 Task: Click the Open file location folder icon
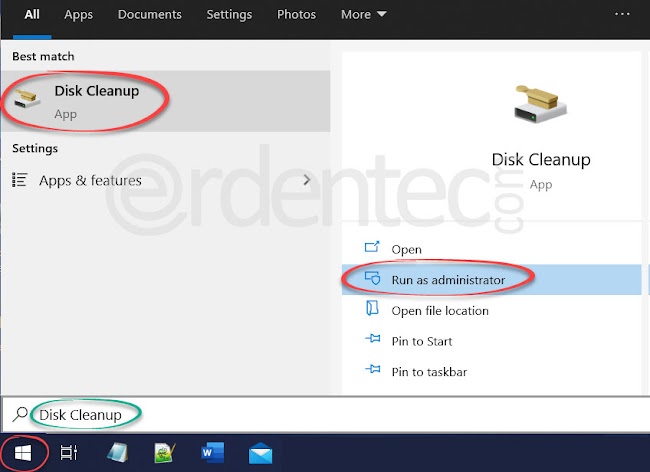372,309
